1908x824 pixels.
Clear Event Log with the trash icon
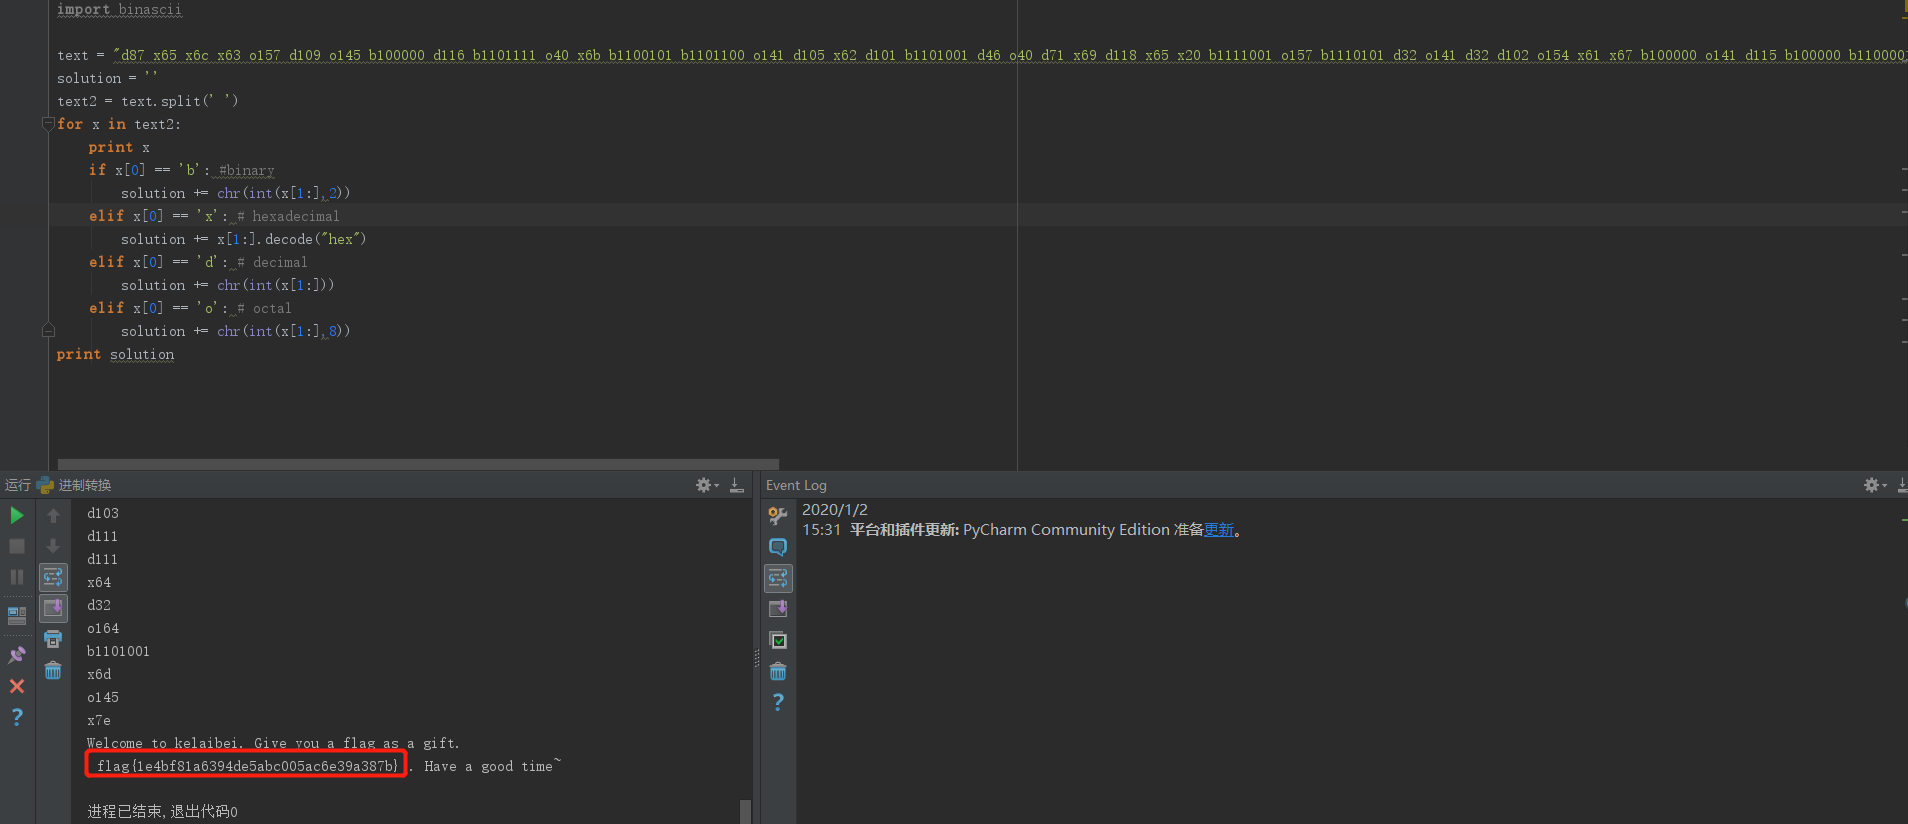click(778, 671)
